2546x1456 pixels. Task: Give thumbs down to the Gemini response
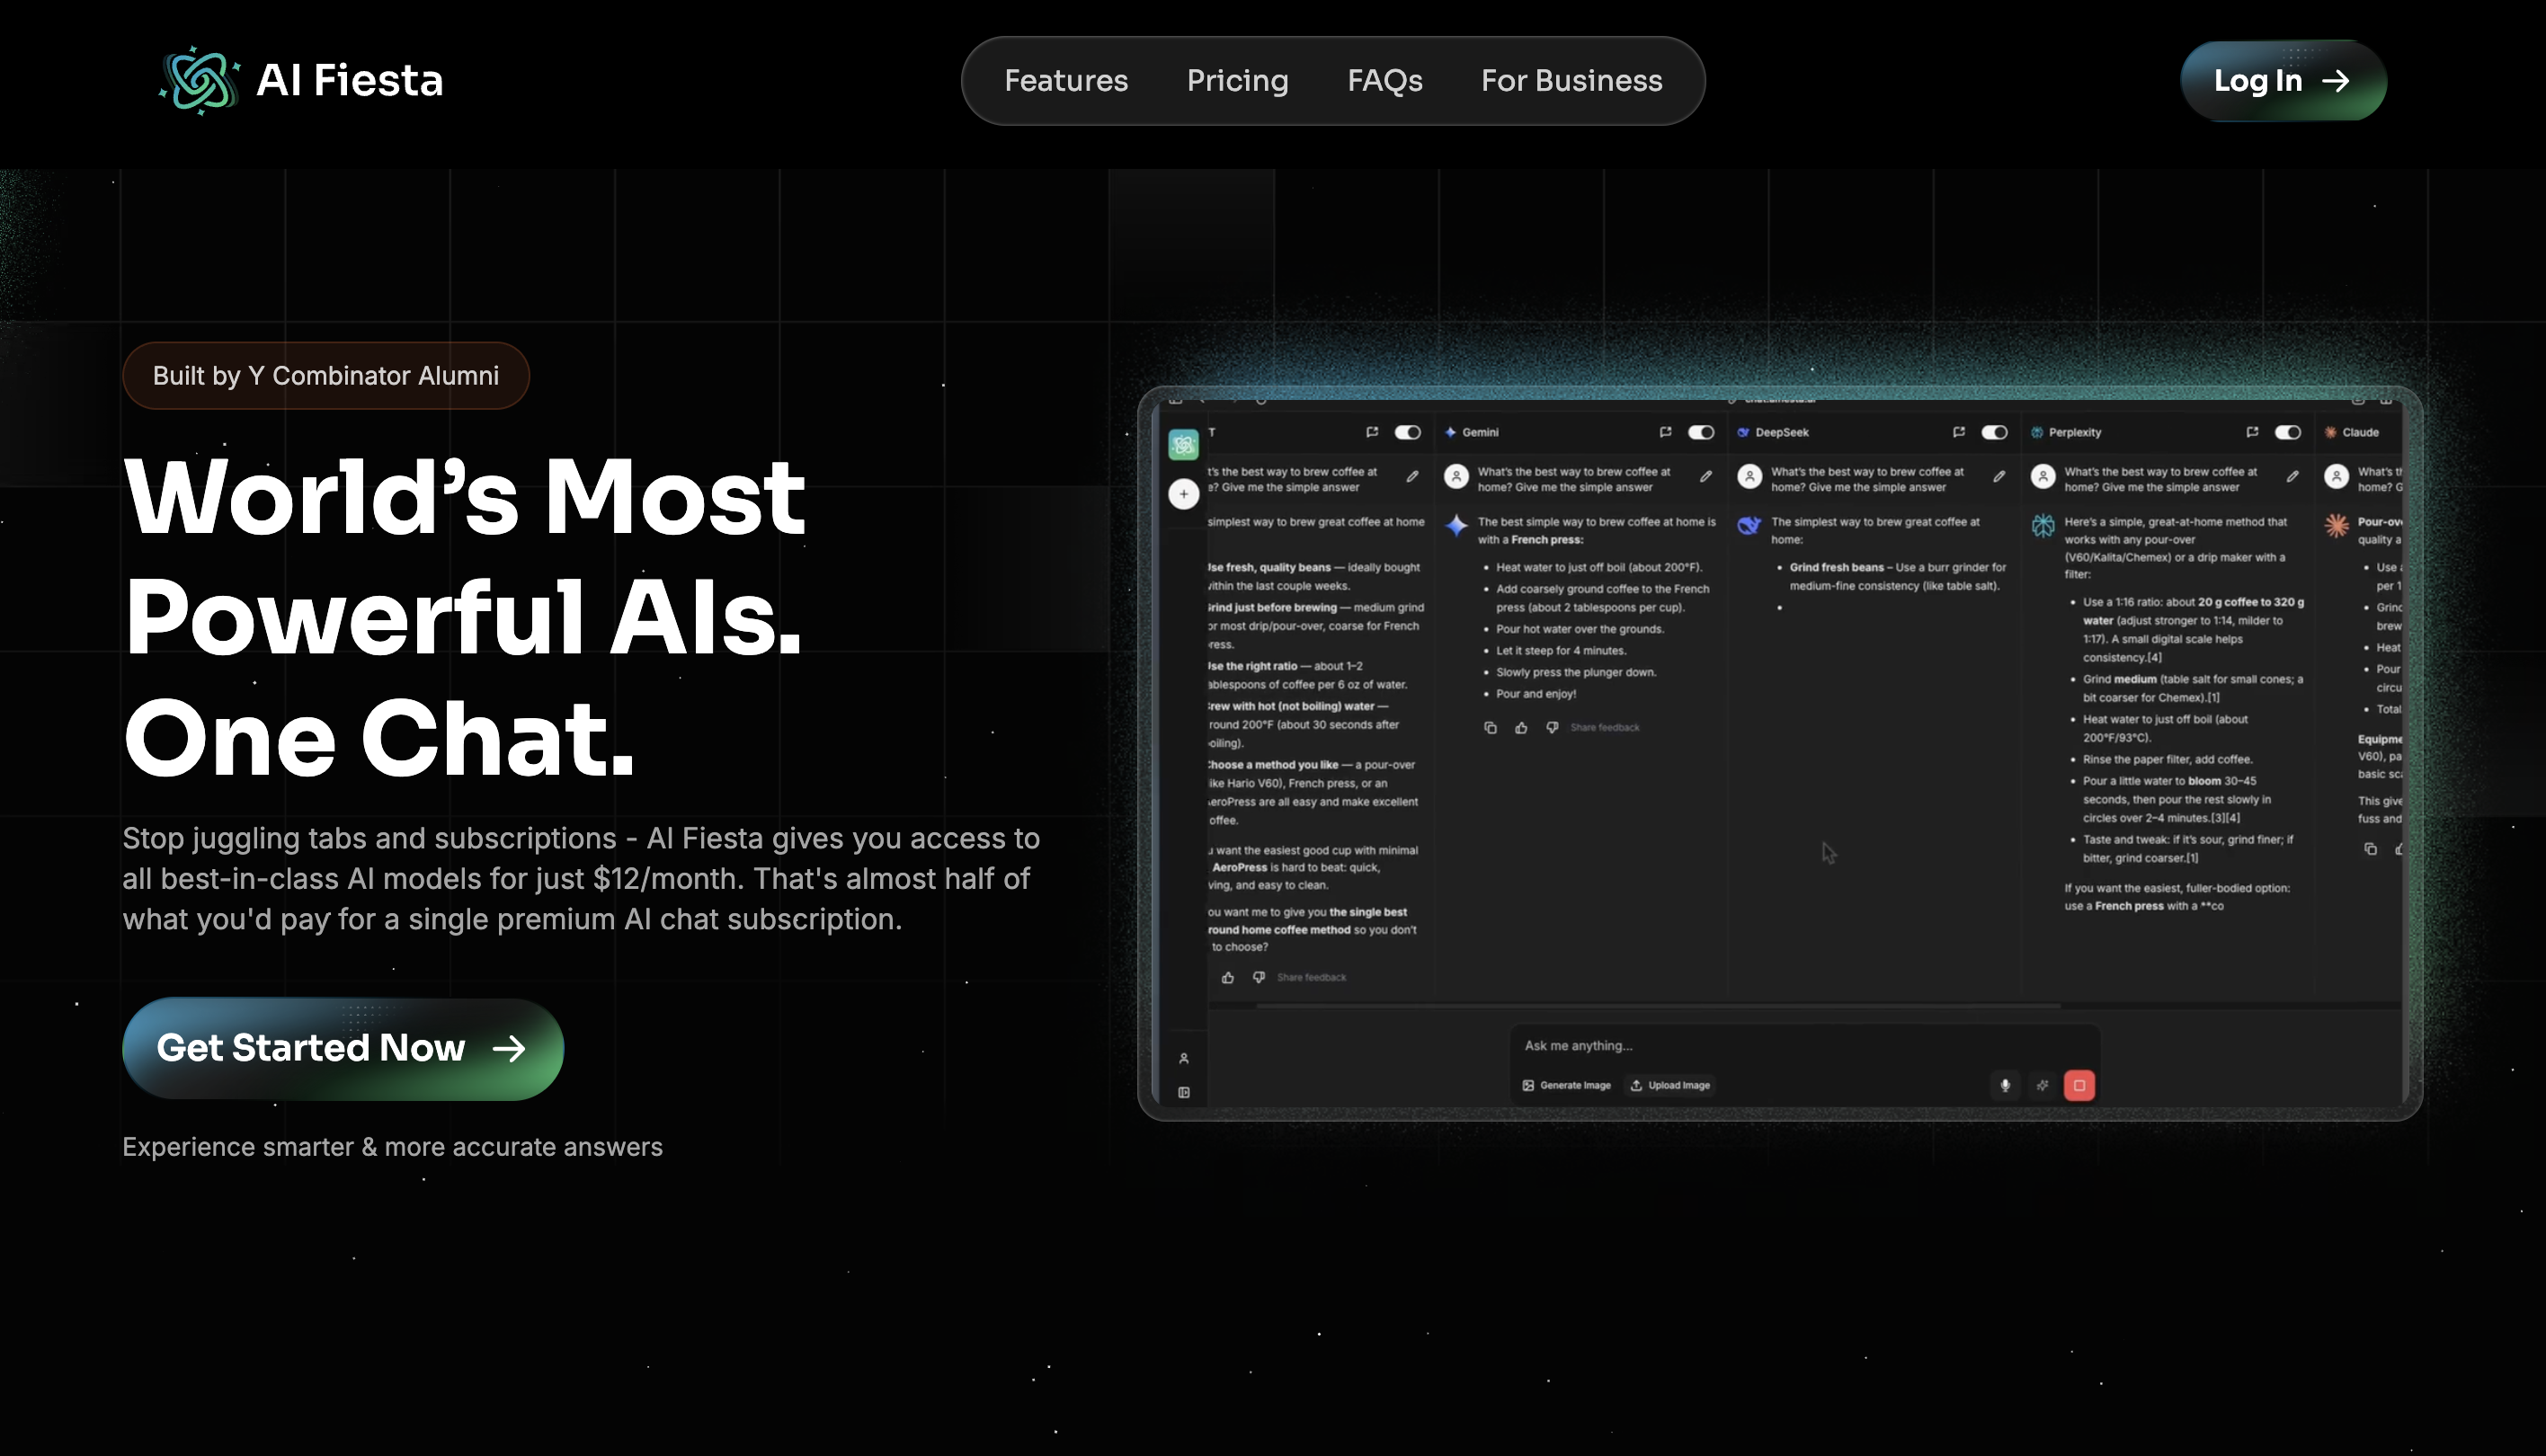click(x=1552, y=728)
